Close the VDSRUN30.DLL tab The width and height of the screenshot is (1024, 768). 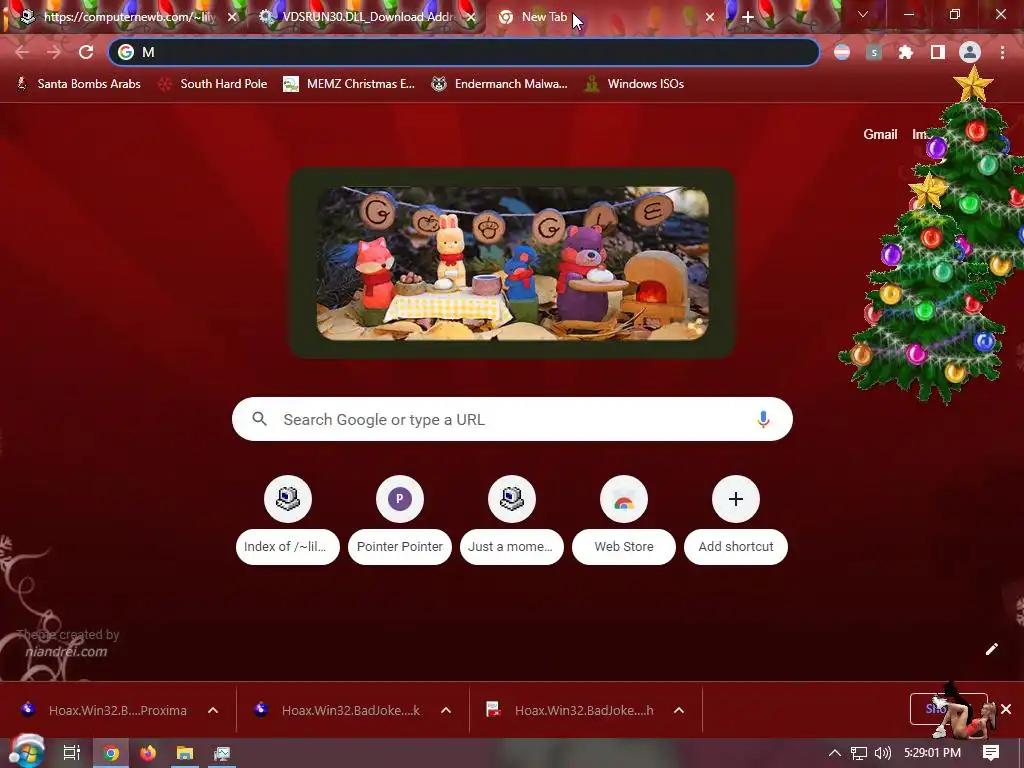(472, 18)
